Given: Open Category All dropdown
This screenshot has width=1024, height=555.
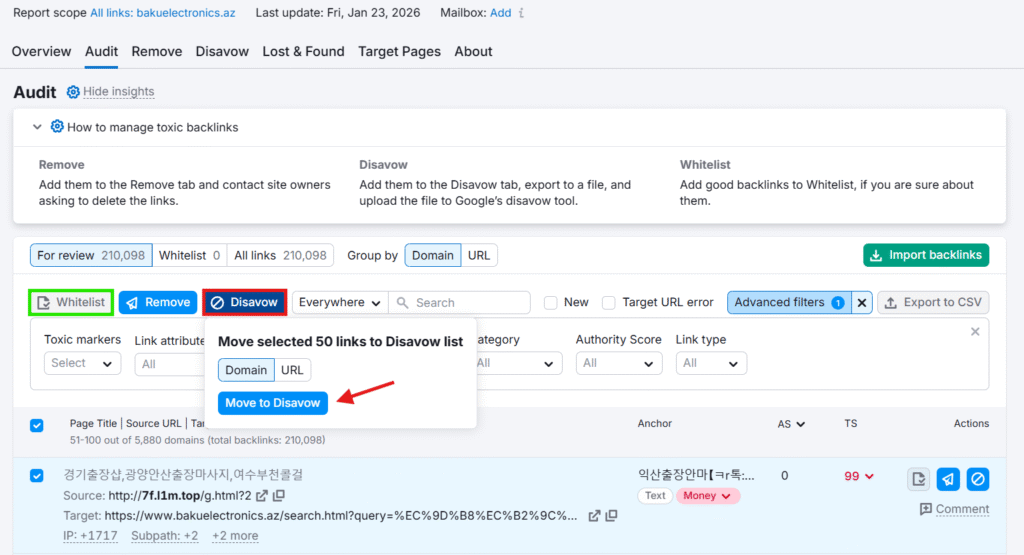Looking at the screenshot, I should coord(519,363).
